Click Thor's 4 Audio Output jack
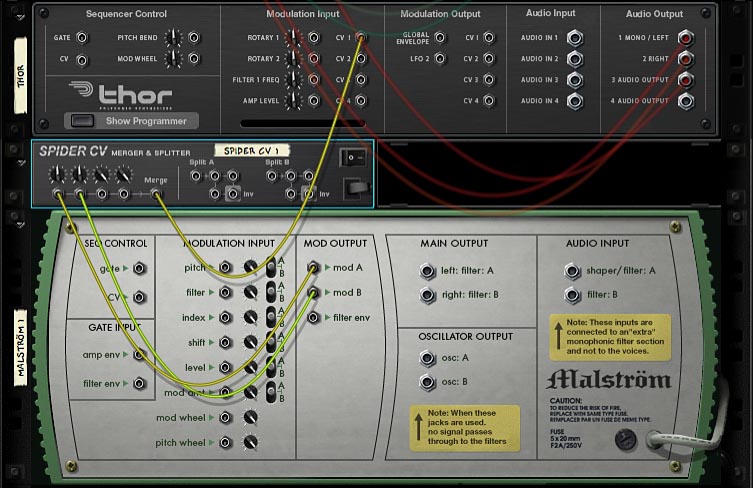The image size is (753, 488). pyautogui.click(x=686, y=101)
